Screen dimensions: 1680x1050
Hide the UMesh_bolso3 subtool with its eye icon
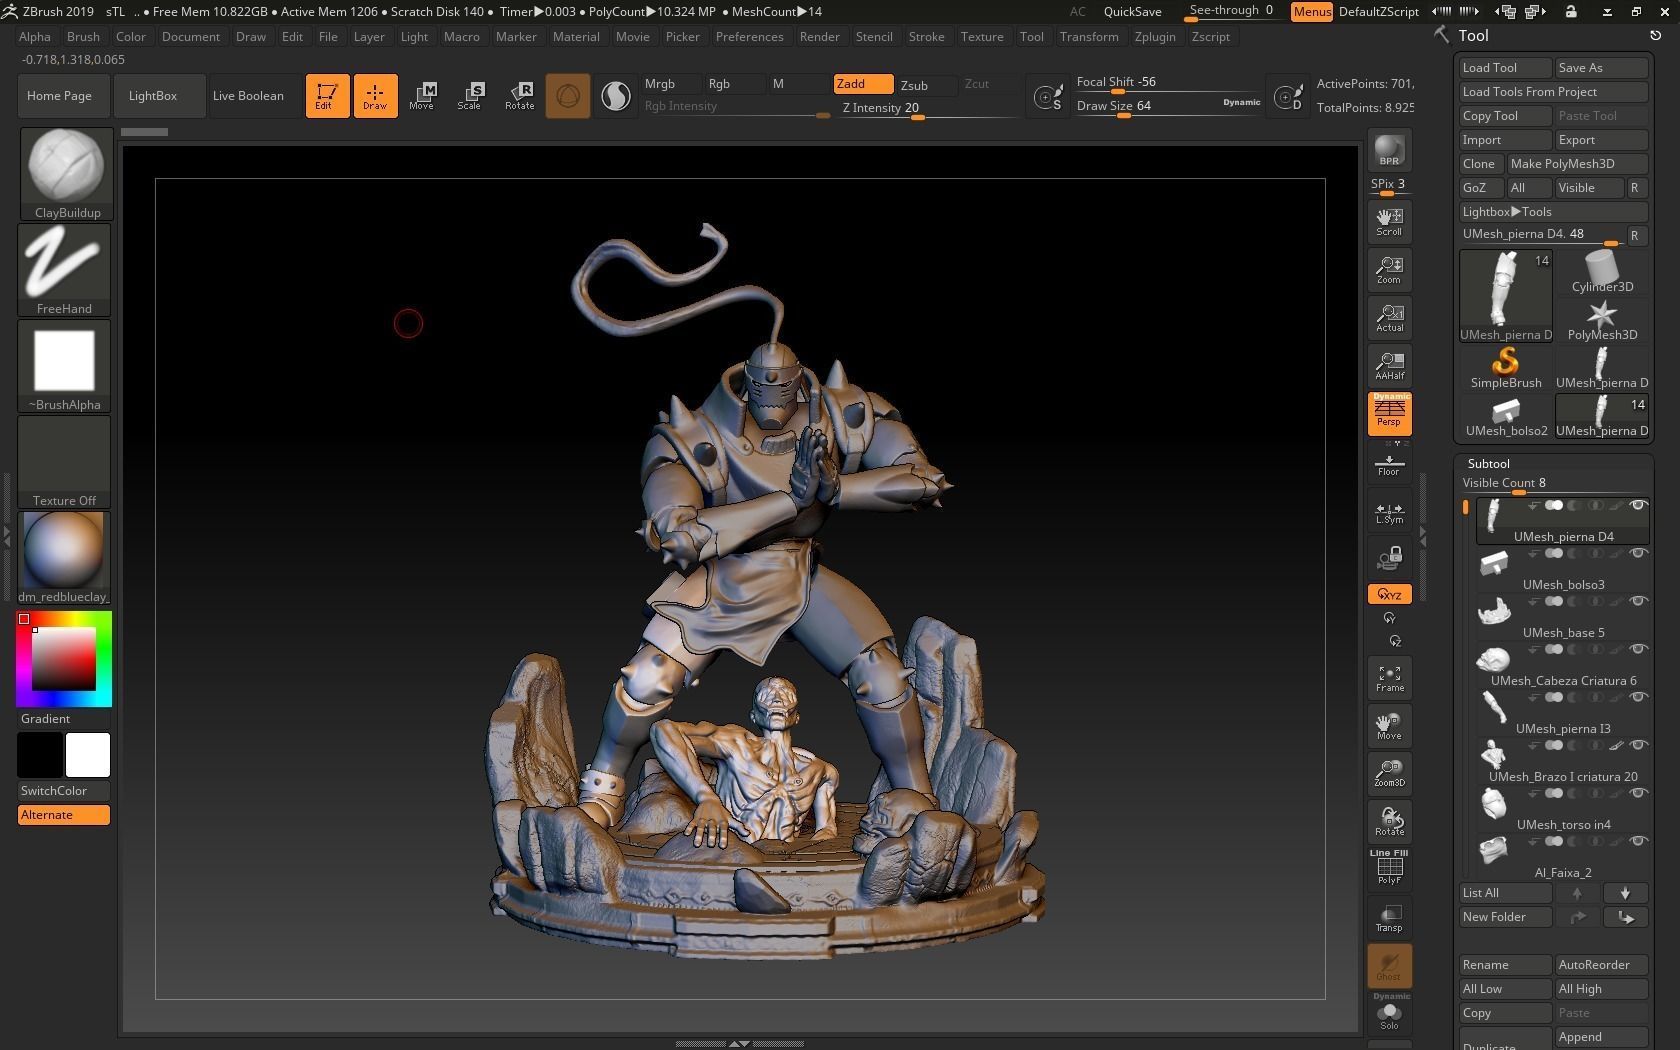tap(1638, 553)
